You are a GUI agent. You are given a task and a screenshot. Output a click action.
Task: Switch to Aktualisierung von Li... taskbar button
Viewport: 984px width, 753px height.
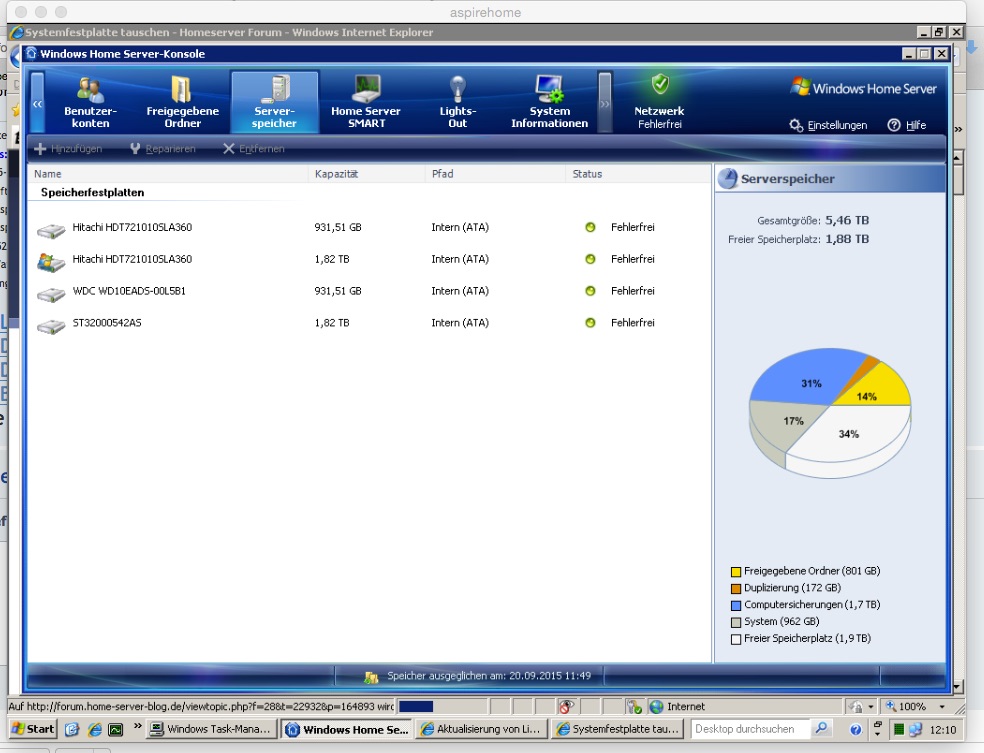pyautogui.click(x=481, y=729)
